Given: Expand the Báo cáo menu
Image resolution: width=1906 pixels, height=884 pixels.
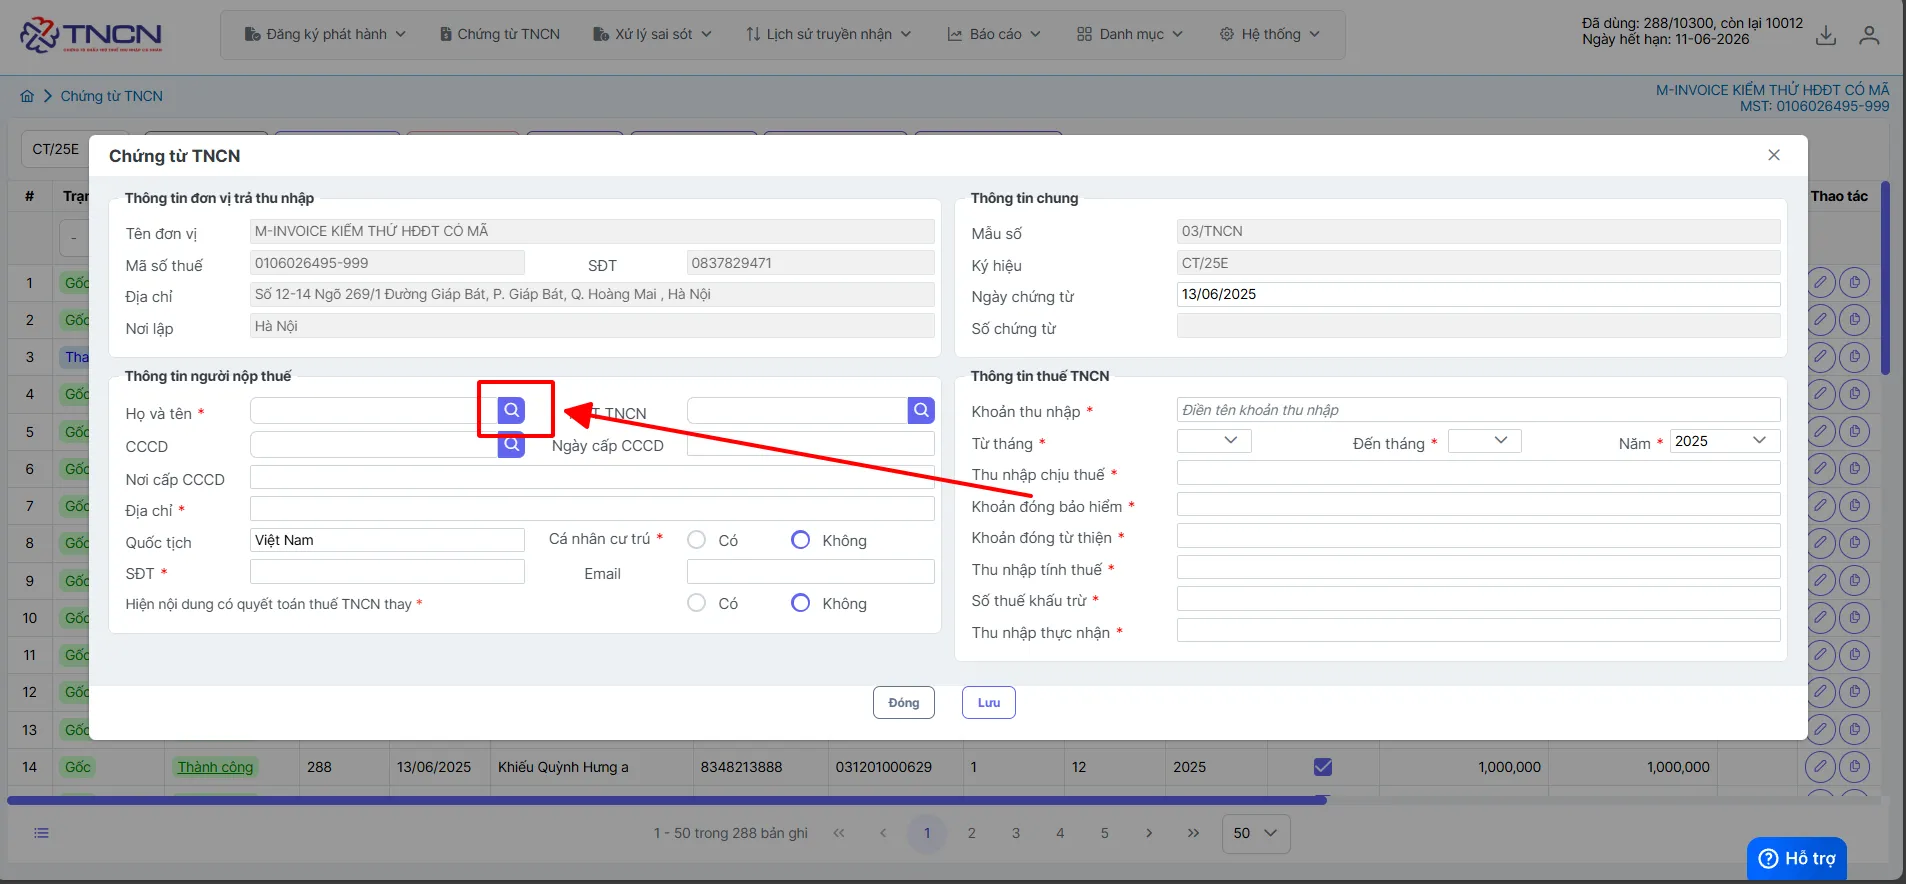Looking at the screenshot, I should tap(994, 34).
